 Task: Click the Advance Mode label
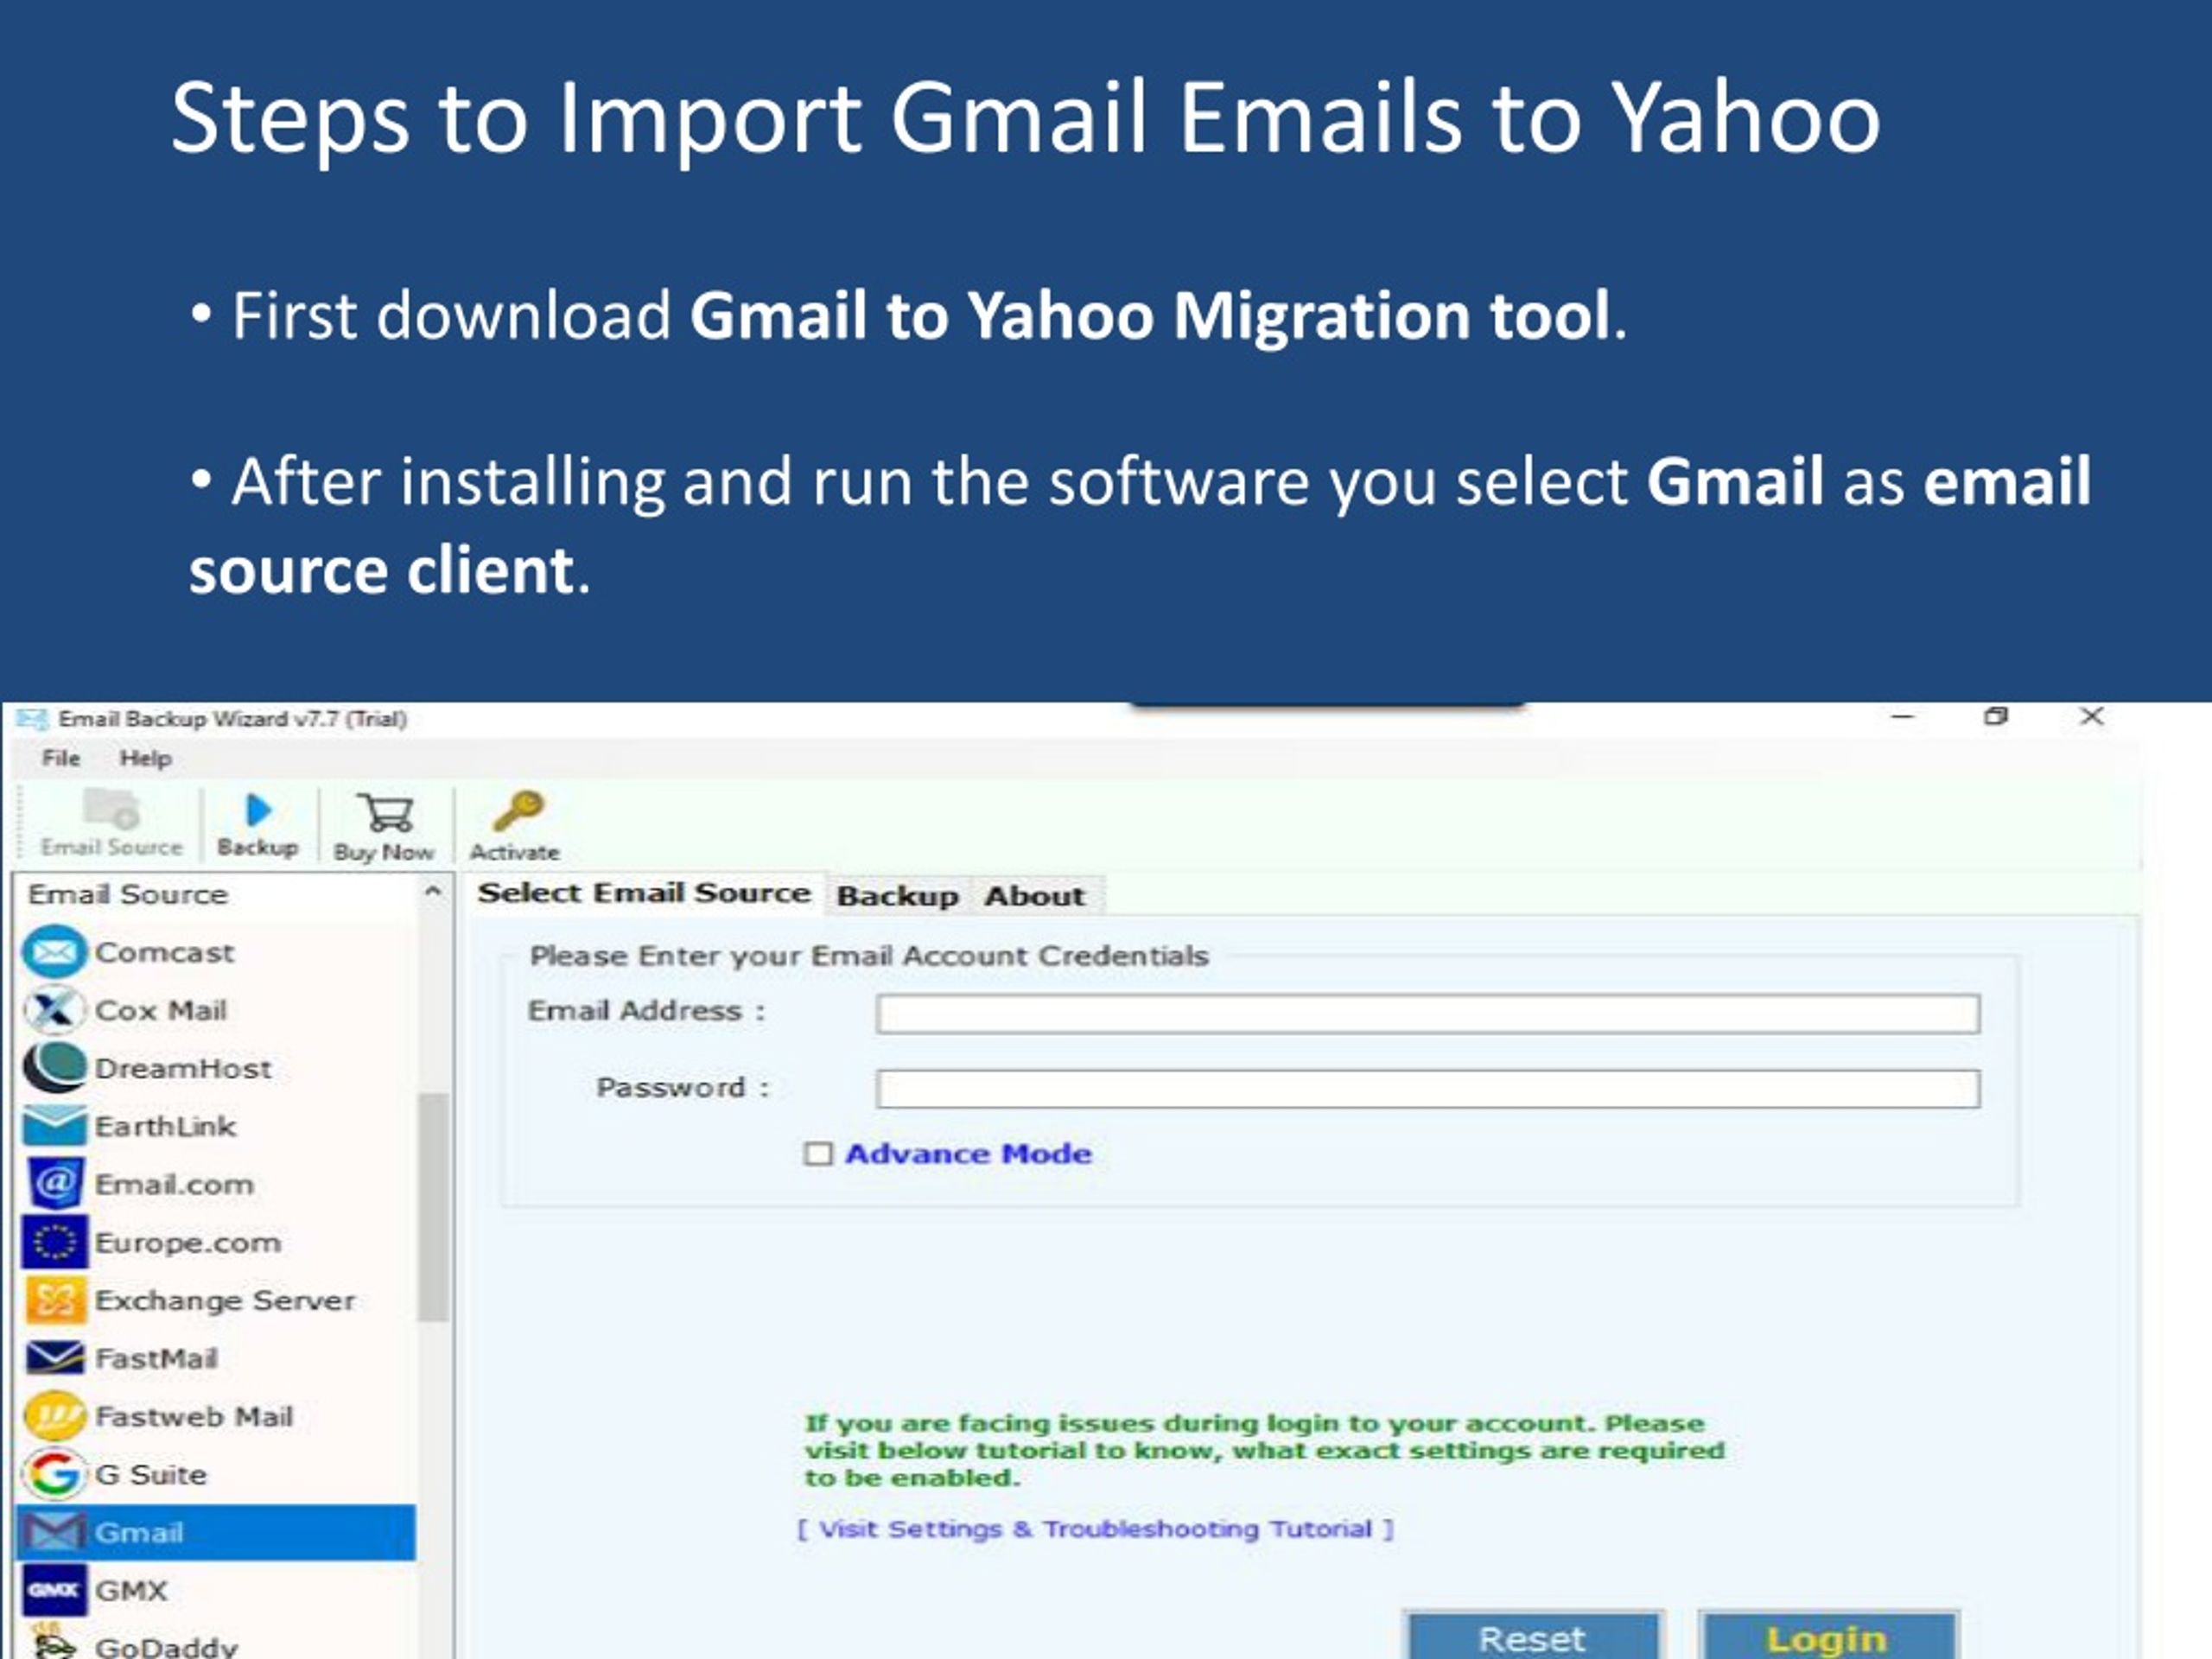(x=968, y=1154)
